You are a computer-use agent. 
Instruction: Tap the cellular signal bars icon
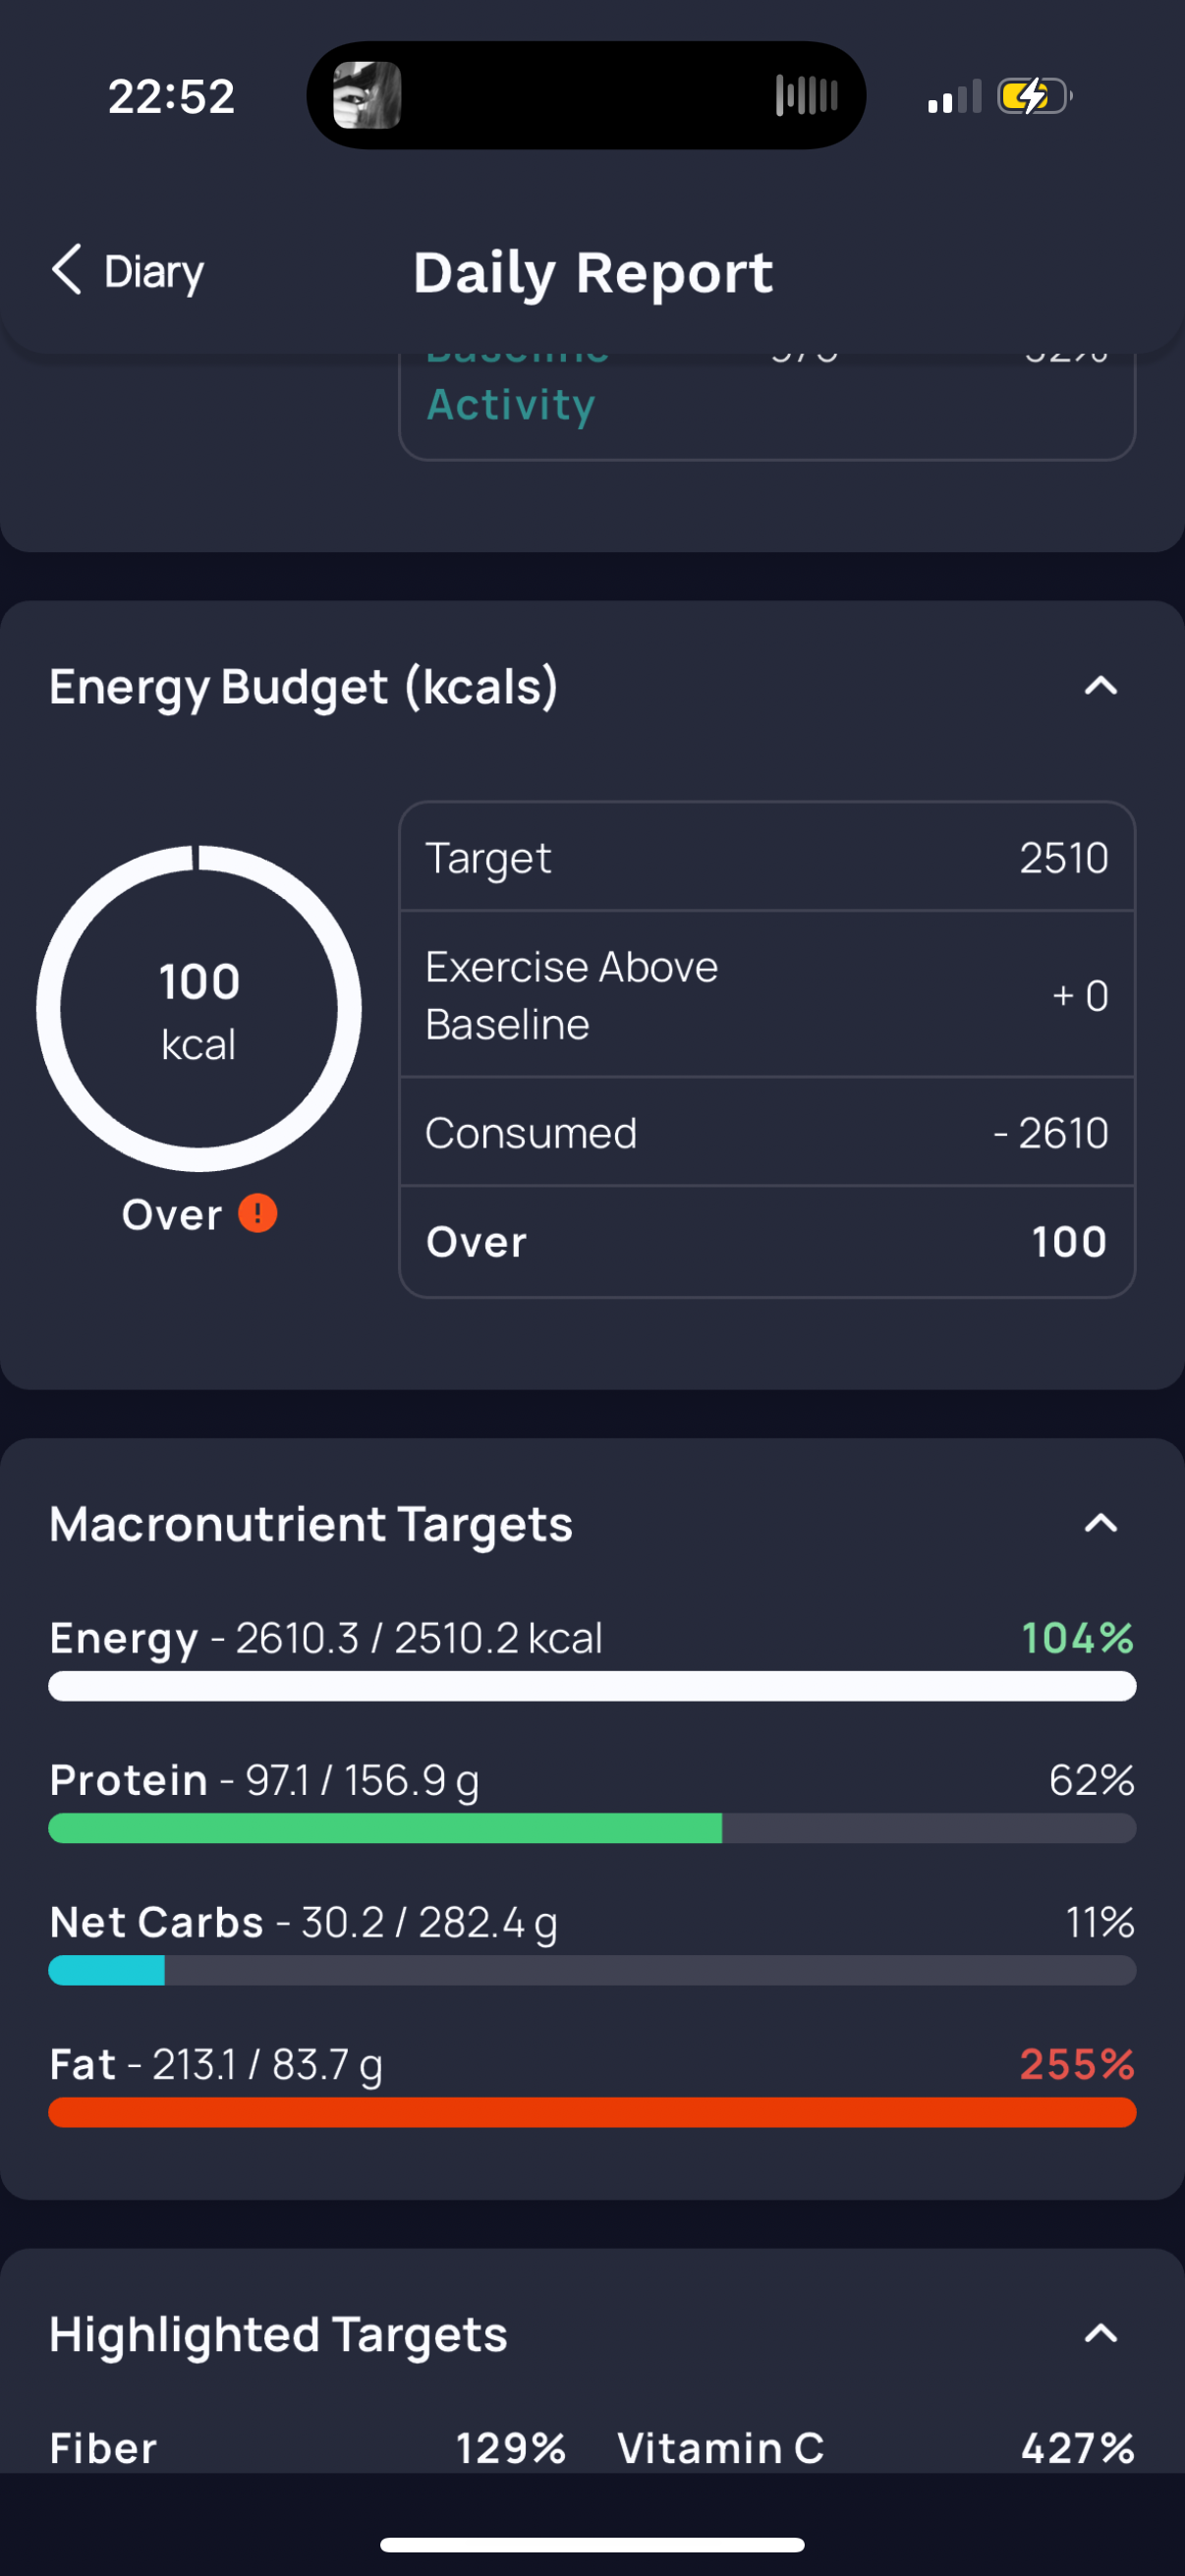954,98
